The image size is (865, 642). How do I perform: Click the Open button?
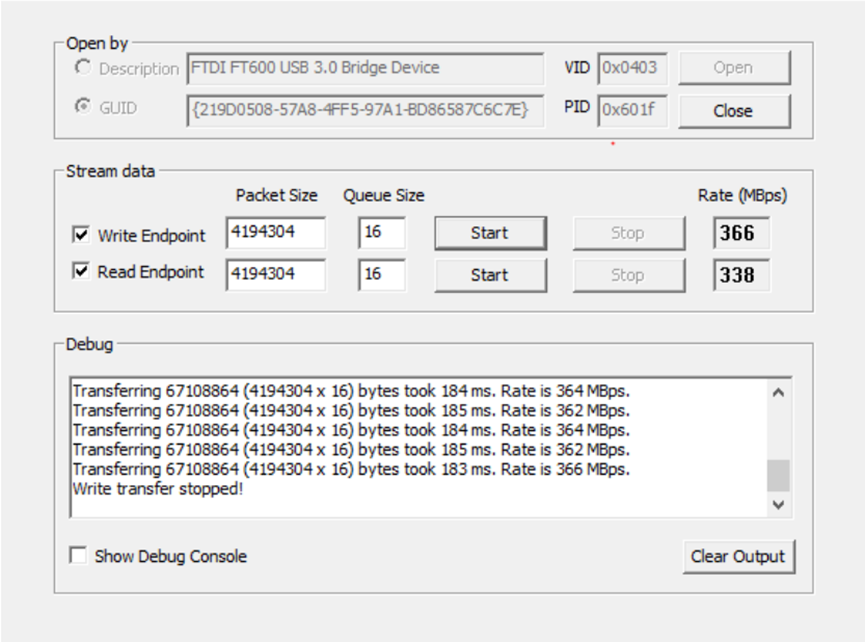[734, 68]
